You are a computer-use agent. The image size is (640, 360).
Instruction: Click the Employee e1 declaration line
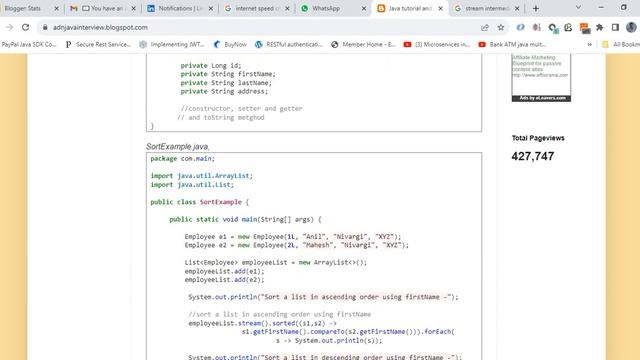point(293,237)
